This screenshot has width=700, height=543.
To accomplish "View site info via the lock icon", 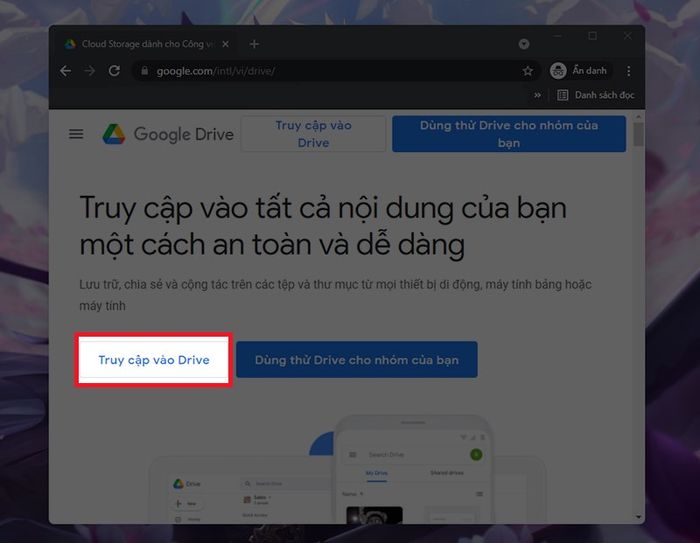I will coord(144,71).
